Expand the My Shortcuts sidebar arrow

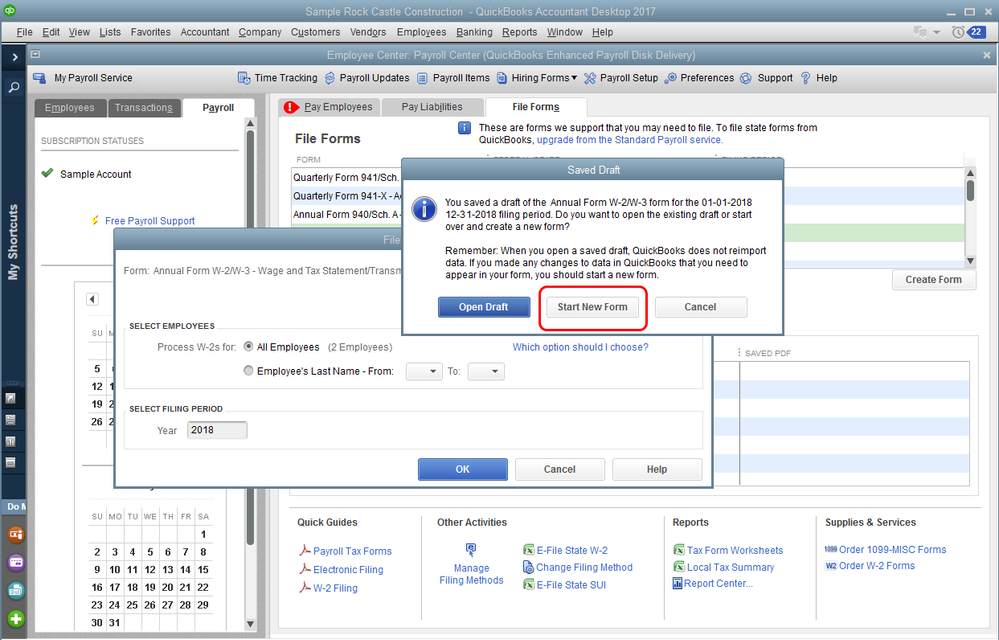[14, 57]
